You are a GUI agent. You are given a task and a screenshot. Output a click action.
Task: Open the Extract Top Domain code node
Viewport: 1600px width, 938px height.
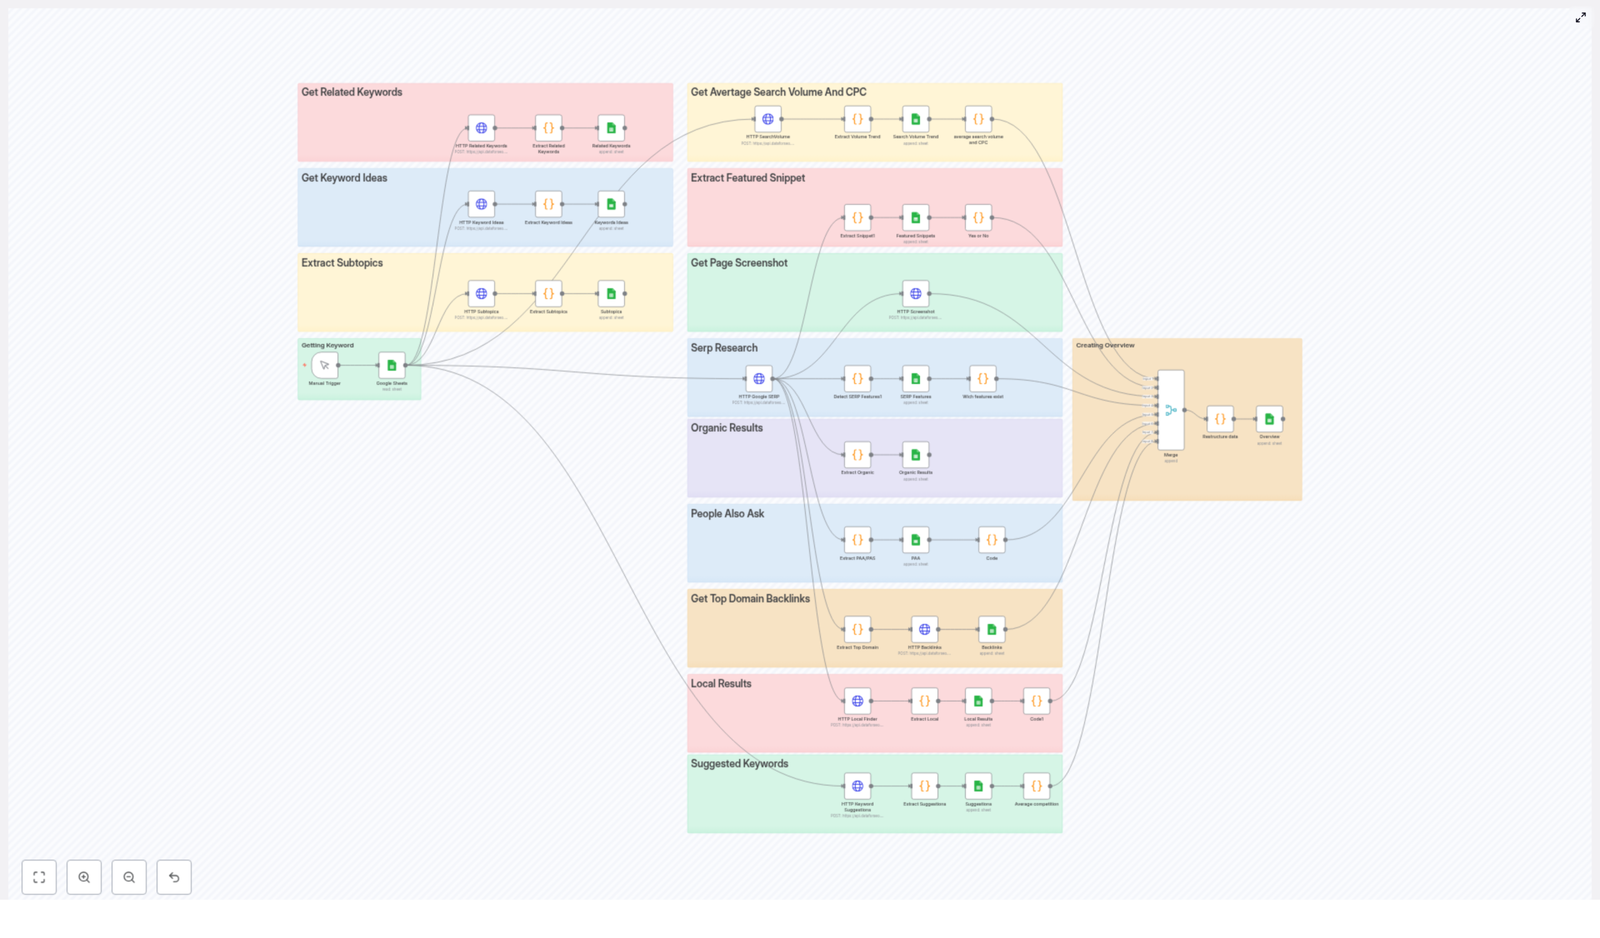tap(857, 630)
